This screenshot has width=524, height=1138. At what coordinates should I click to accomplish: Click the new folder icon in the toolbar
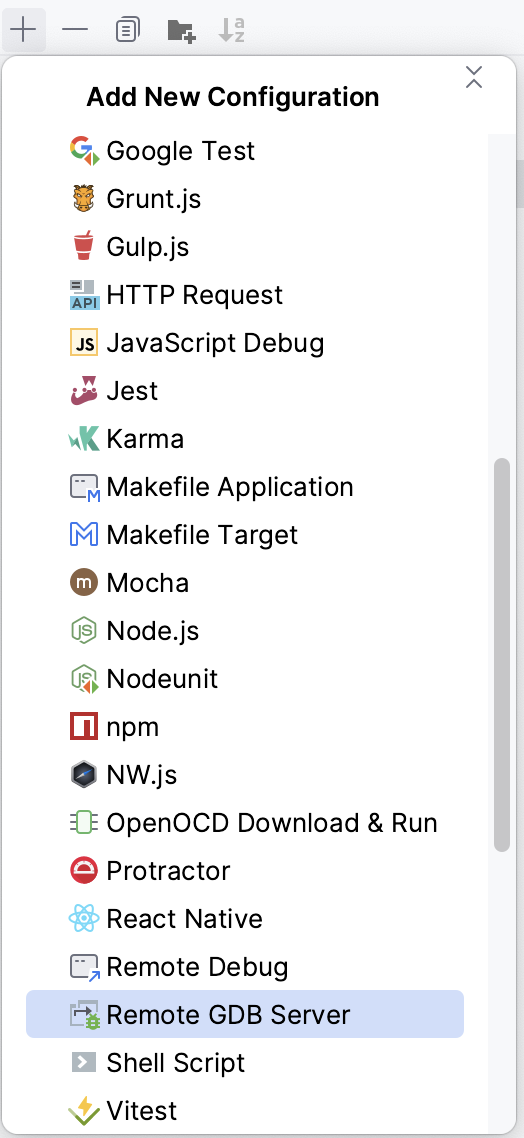[x=181, y=30]
